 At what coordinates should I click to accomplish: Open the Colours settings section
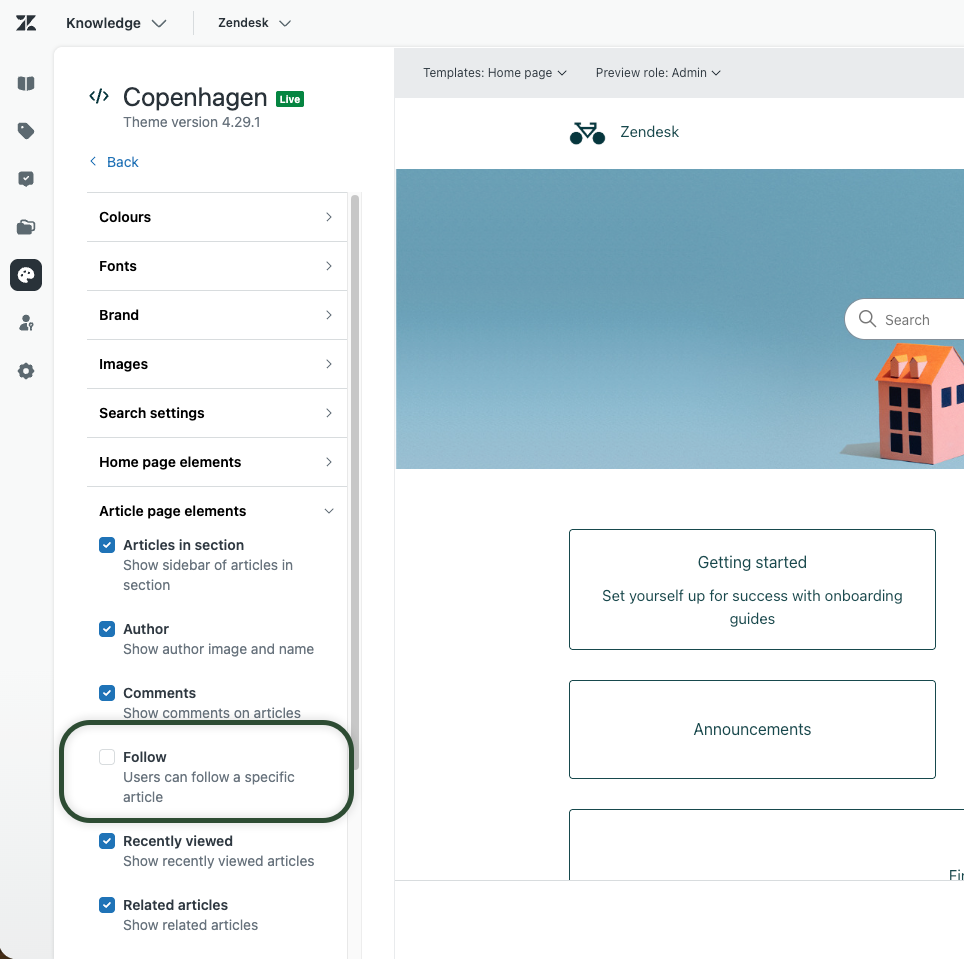point(216,217)
